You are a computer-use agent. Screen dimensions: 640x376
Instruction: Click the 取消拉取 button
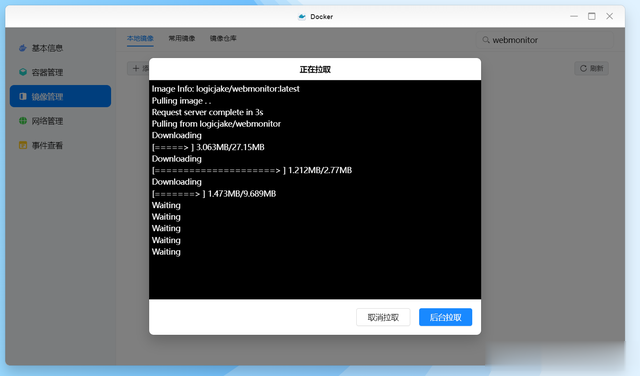coord(383,317)
